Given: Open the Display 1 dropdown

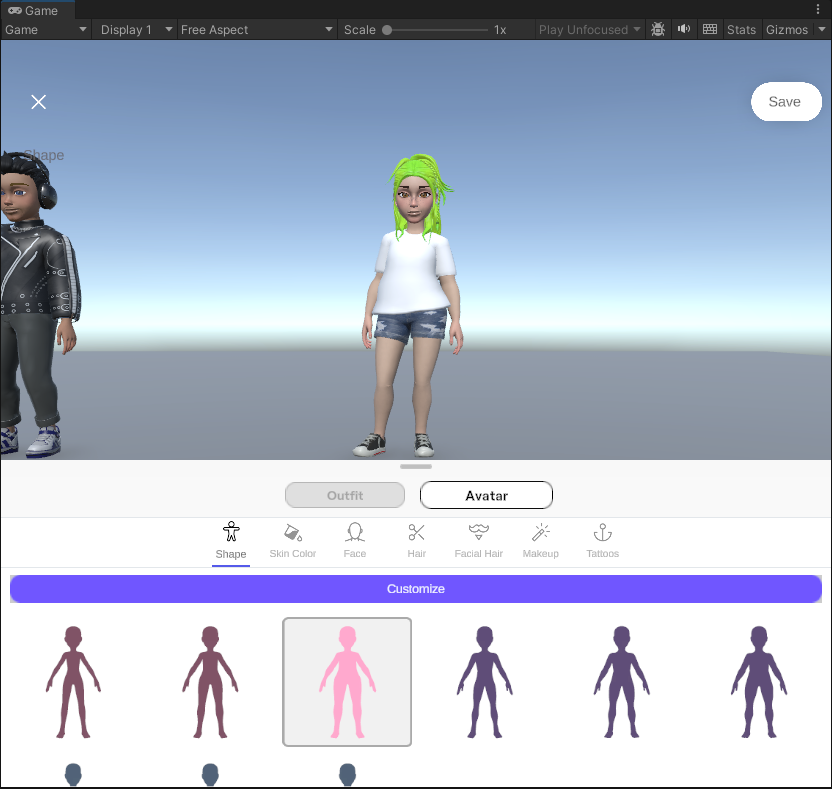Looking at the screenshot, I should point(136,30).
